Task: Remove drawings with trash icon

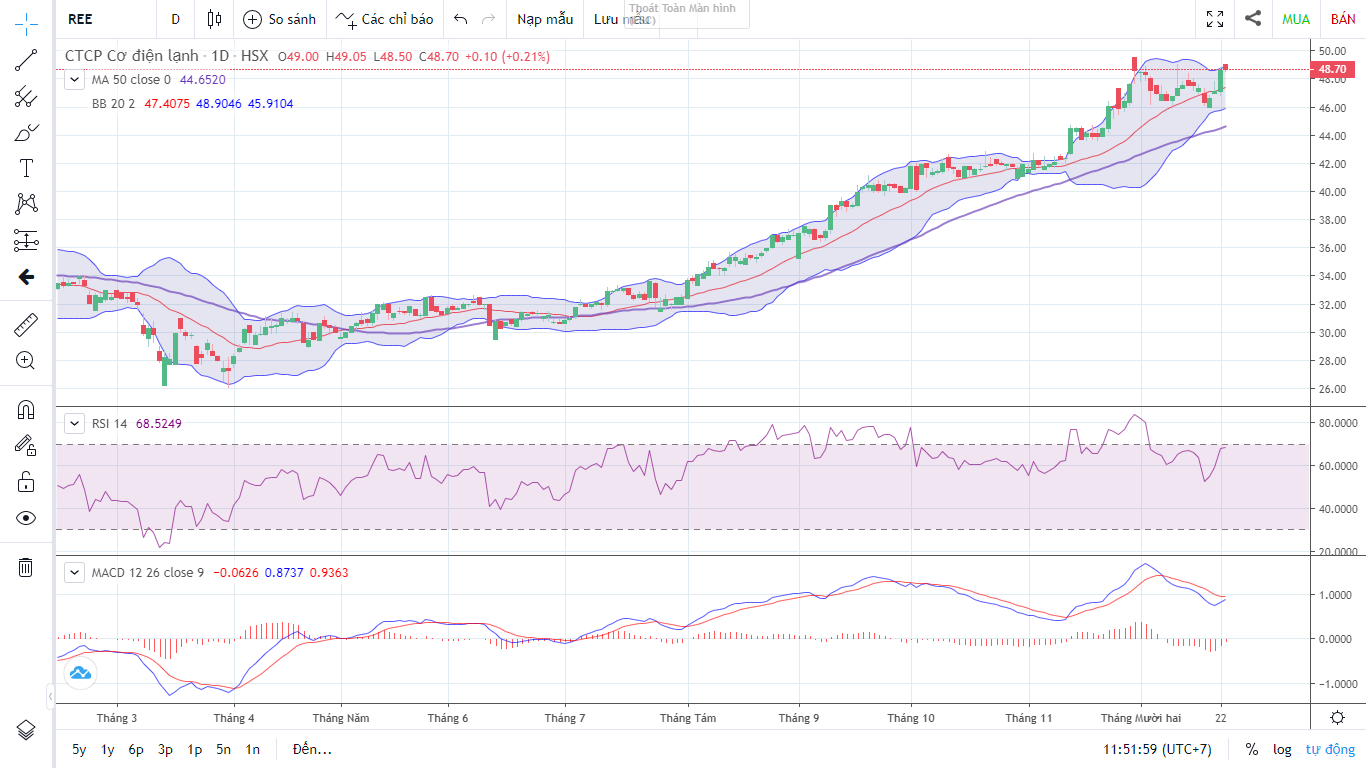Action: click(26, 567)
